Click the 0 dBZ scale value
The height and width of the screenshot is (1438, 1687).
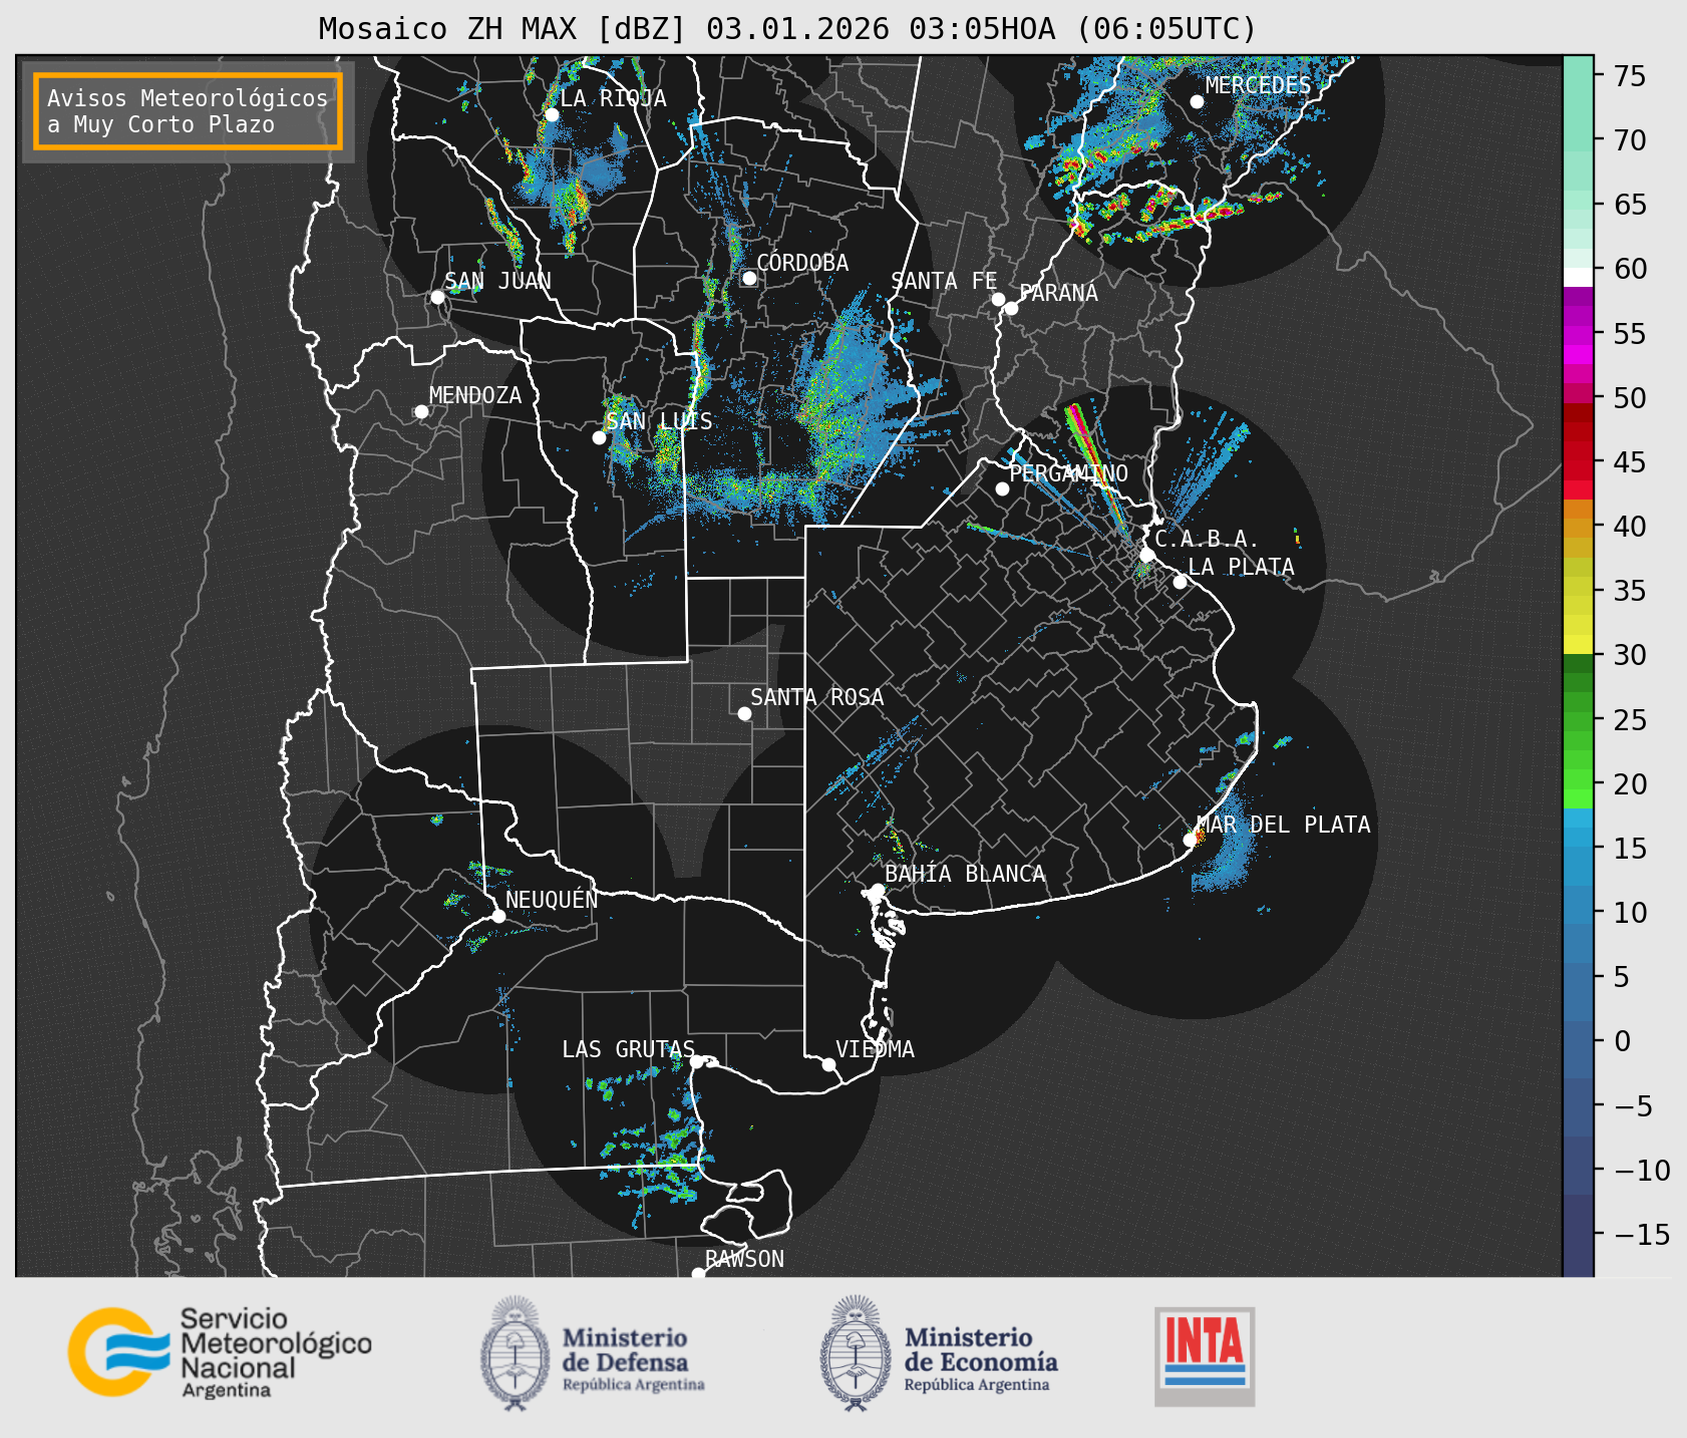pos(1622,1041)
